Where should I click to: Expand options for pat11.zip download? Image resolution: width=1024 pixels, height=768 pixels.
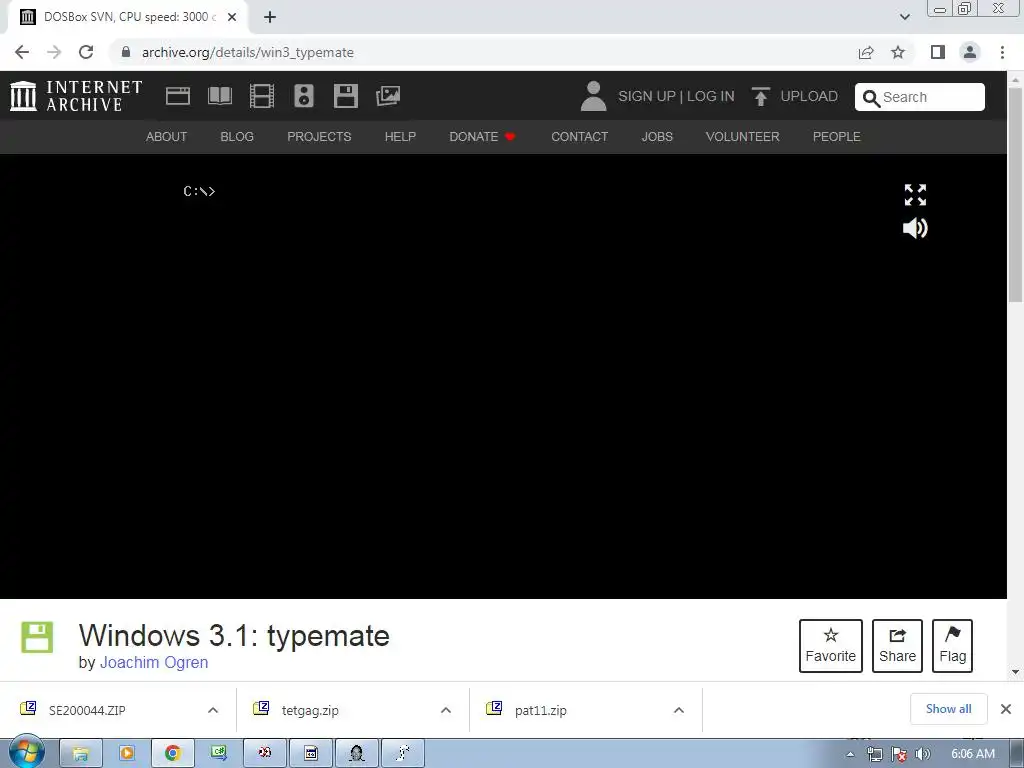tap(679, 710)
